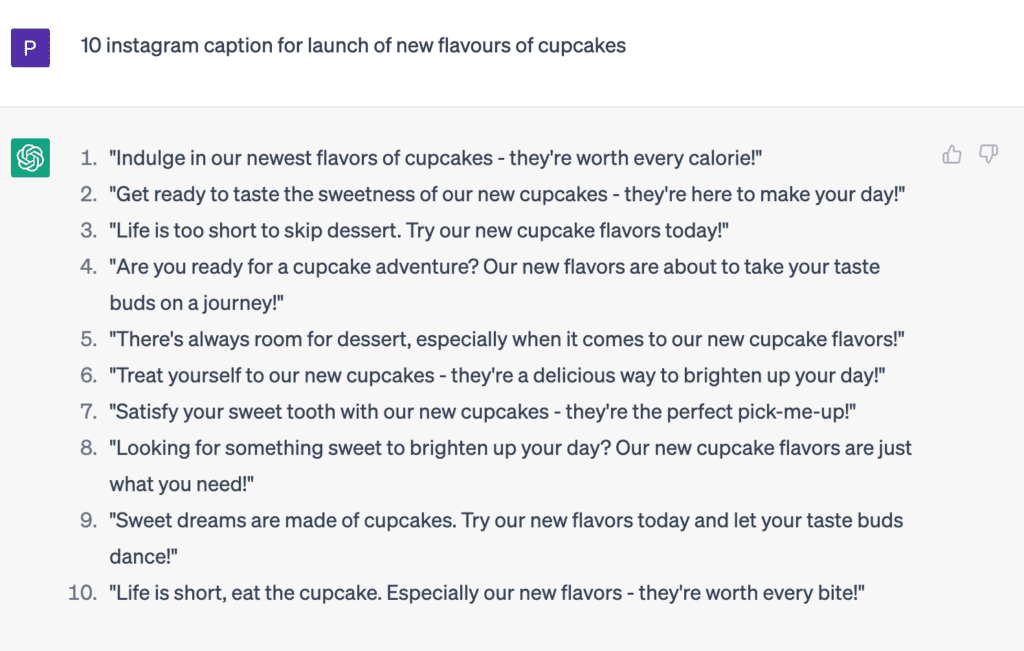
Task: Click the thumbs up icon
Action: pyautogui.click(x=952, y=154)
